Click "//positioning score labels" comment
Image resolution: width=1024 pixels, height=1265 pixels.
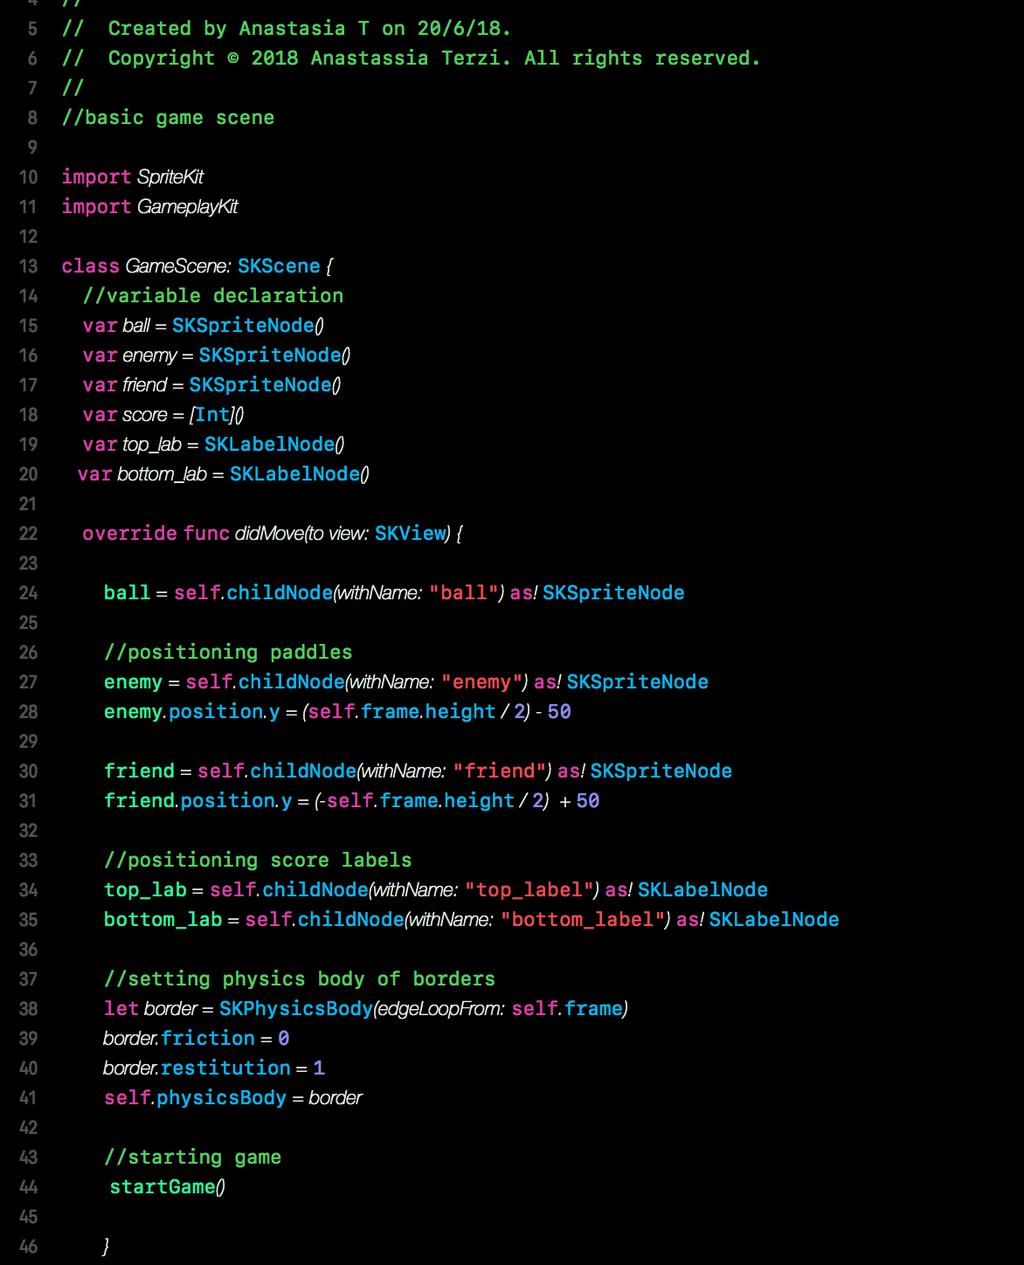pyautogui.click(x=258, y=860)
